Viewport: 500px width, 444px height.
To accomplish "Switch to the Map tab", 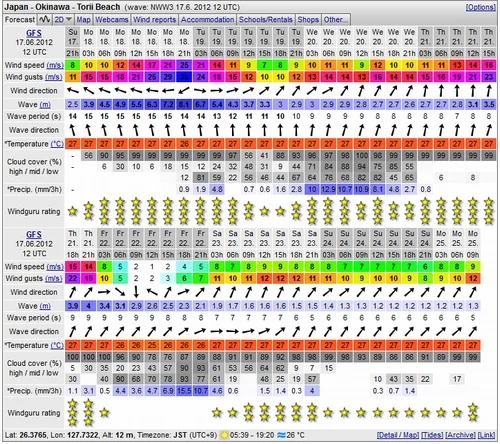I will (83, 20).
